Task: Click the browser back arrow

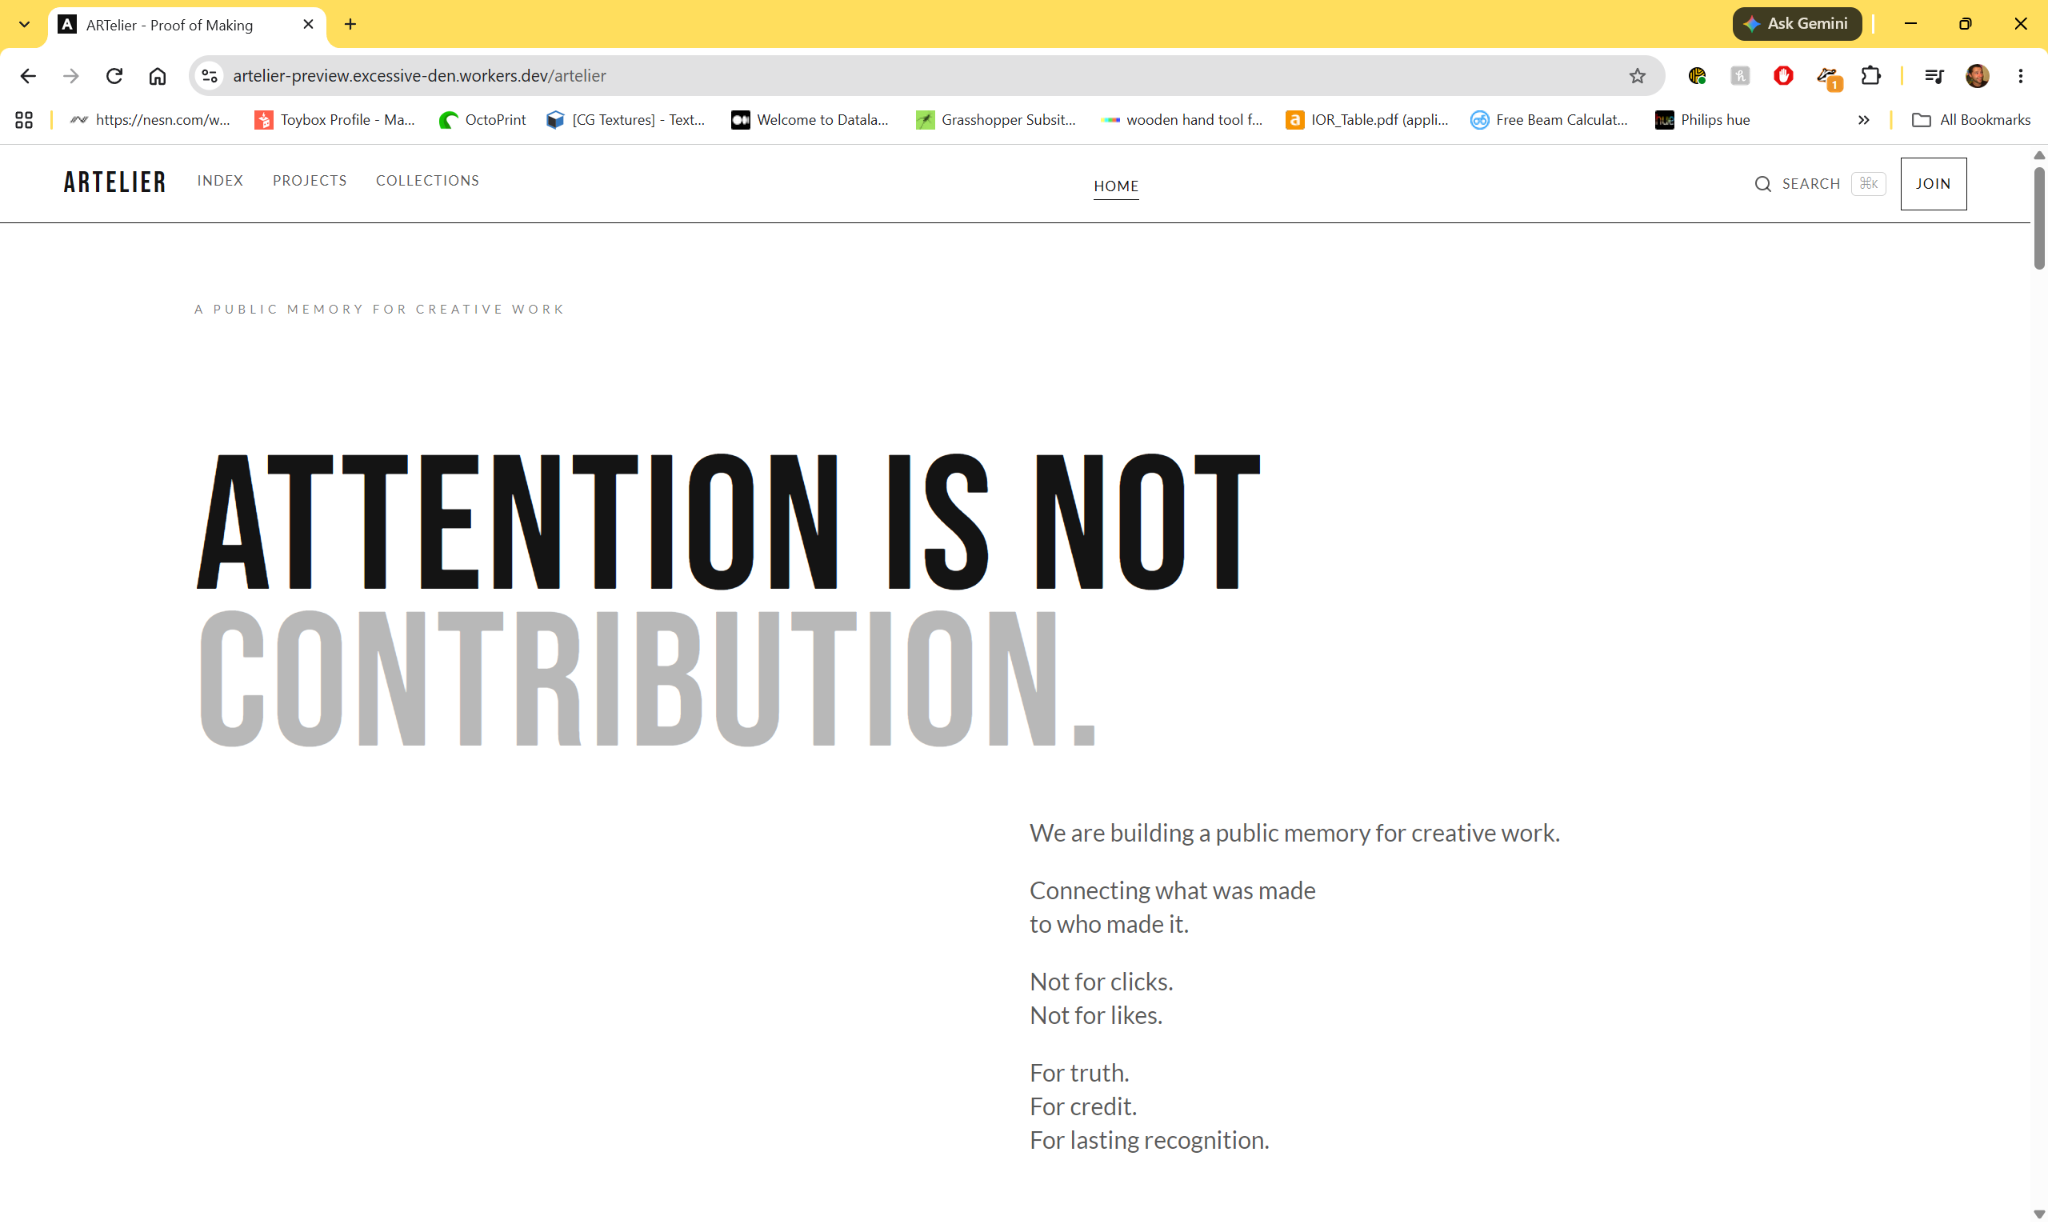Action: pyautogui.click(x=27, y=76)
